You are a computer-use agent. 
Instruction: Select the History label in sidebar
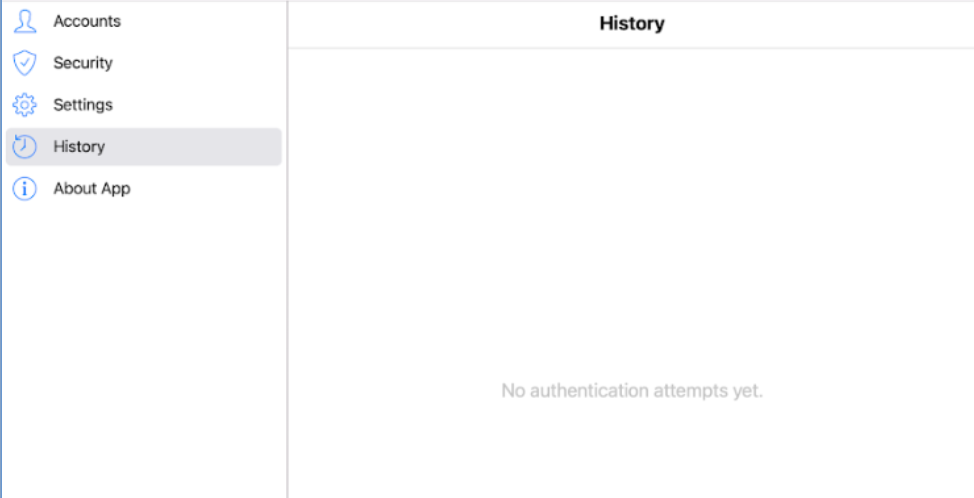click(x=79, y=147)
